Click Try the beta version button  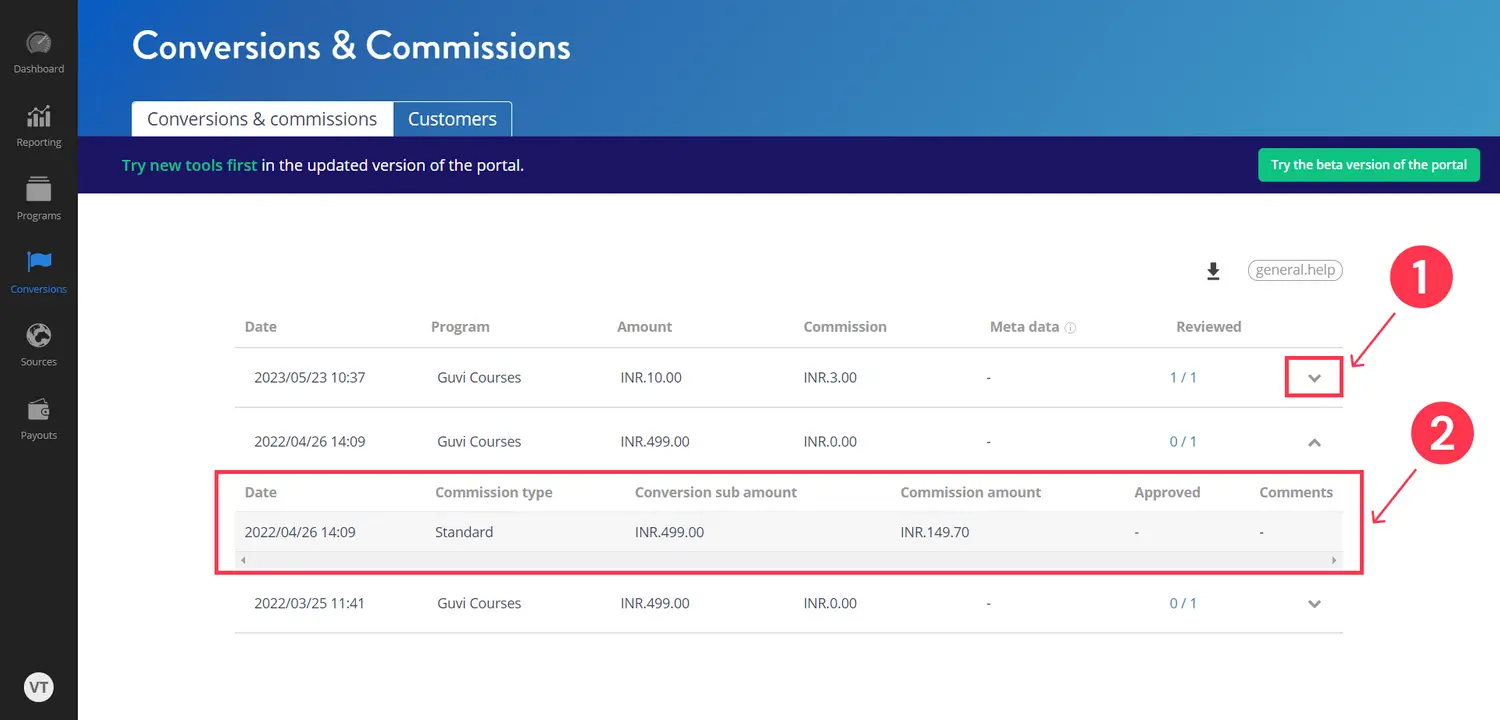pos(1368,165)
